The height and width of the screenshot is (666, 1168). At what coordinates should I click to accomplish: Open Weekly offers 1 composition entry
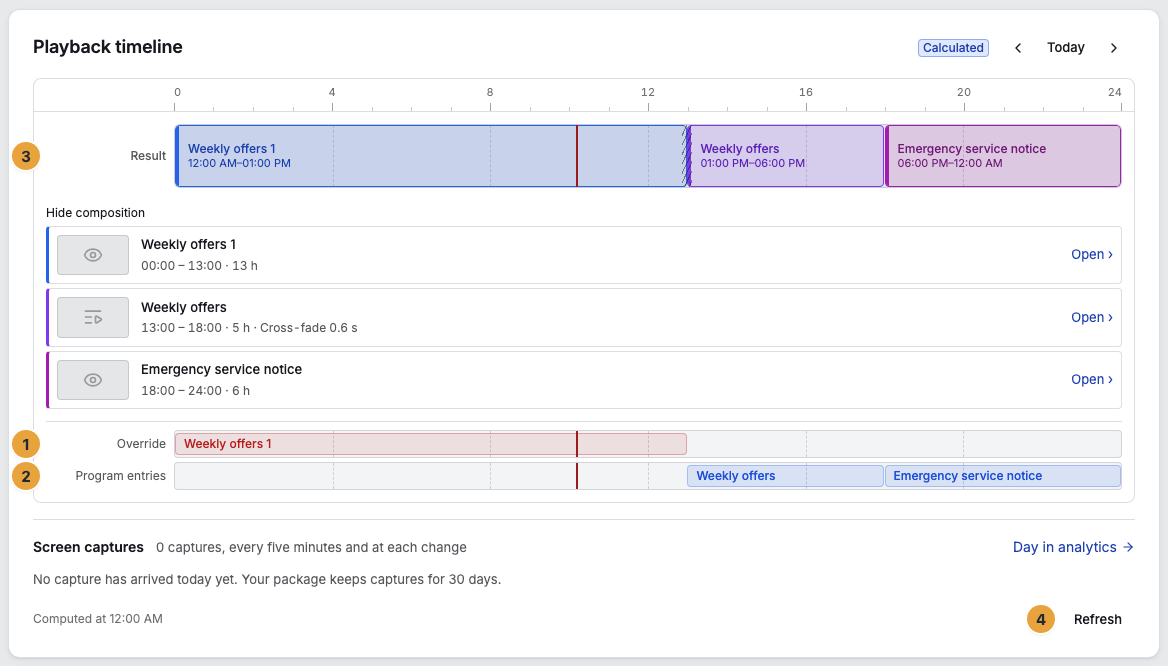click(x=1092, y=255)
